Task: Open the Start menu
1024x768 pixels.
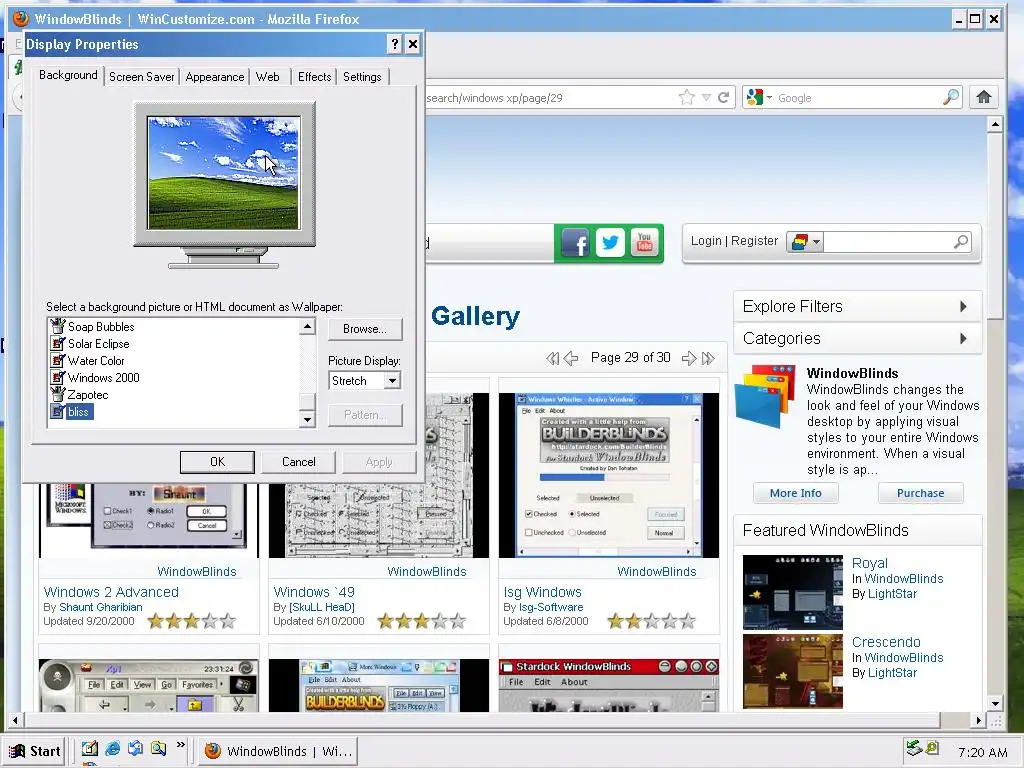Action: [x=35, y=751]
